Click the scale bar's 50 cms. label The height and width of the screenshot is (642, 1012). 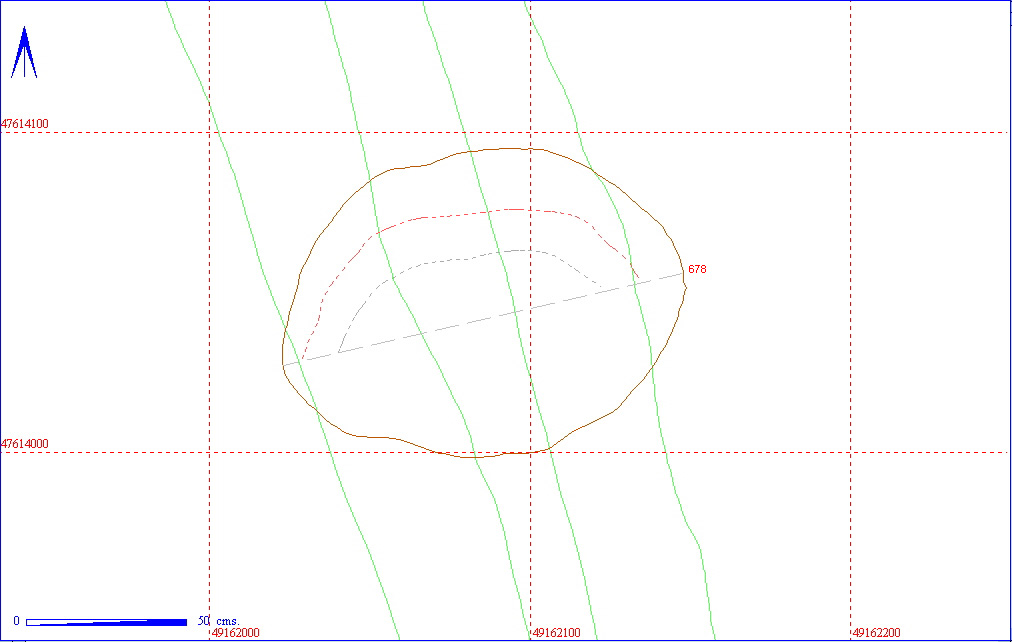point(218,621)
